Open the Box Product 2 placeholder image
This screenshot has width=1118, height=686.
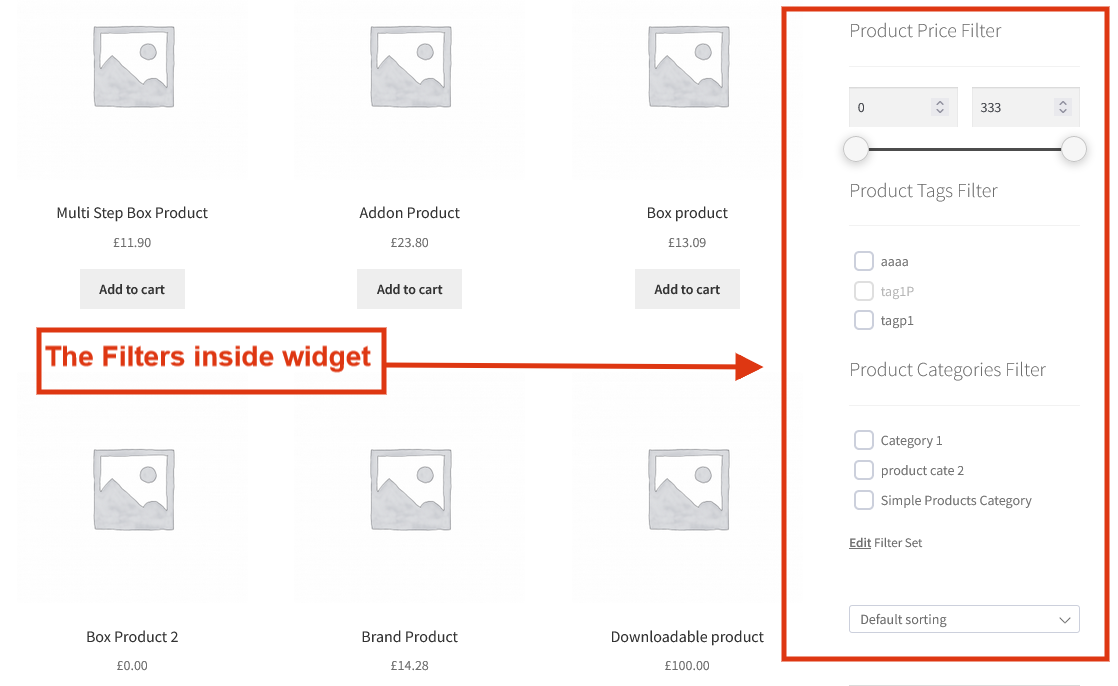coord(132,488)
